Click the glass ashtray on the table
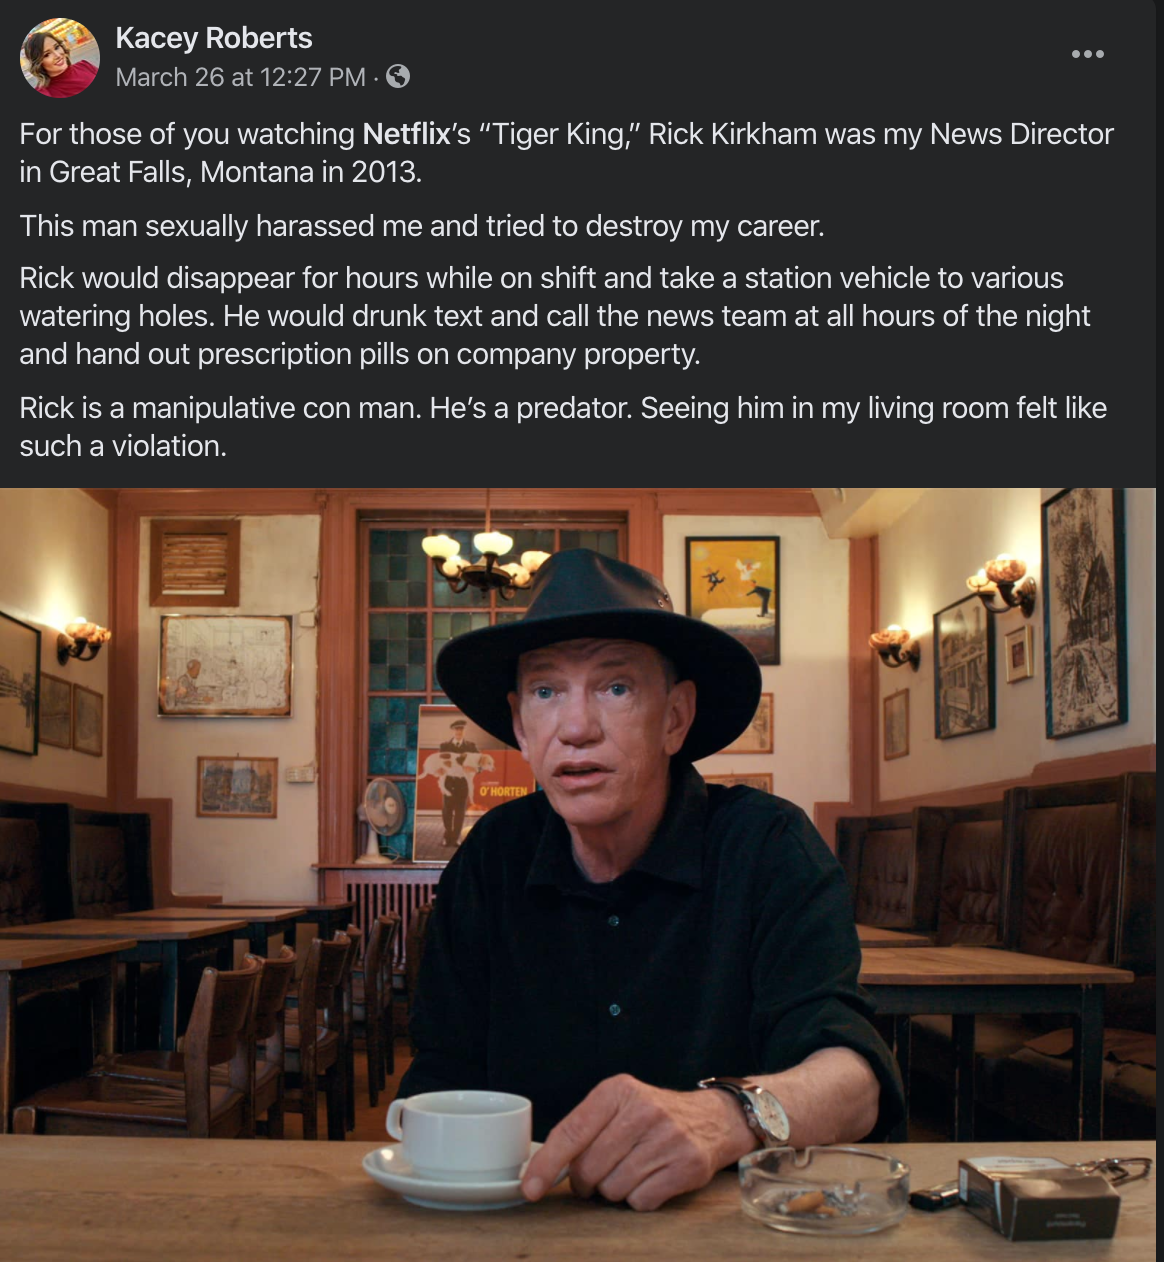Viewport: 1164px width, 1262px height. point(824,1189)
